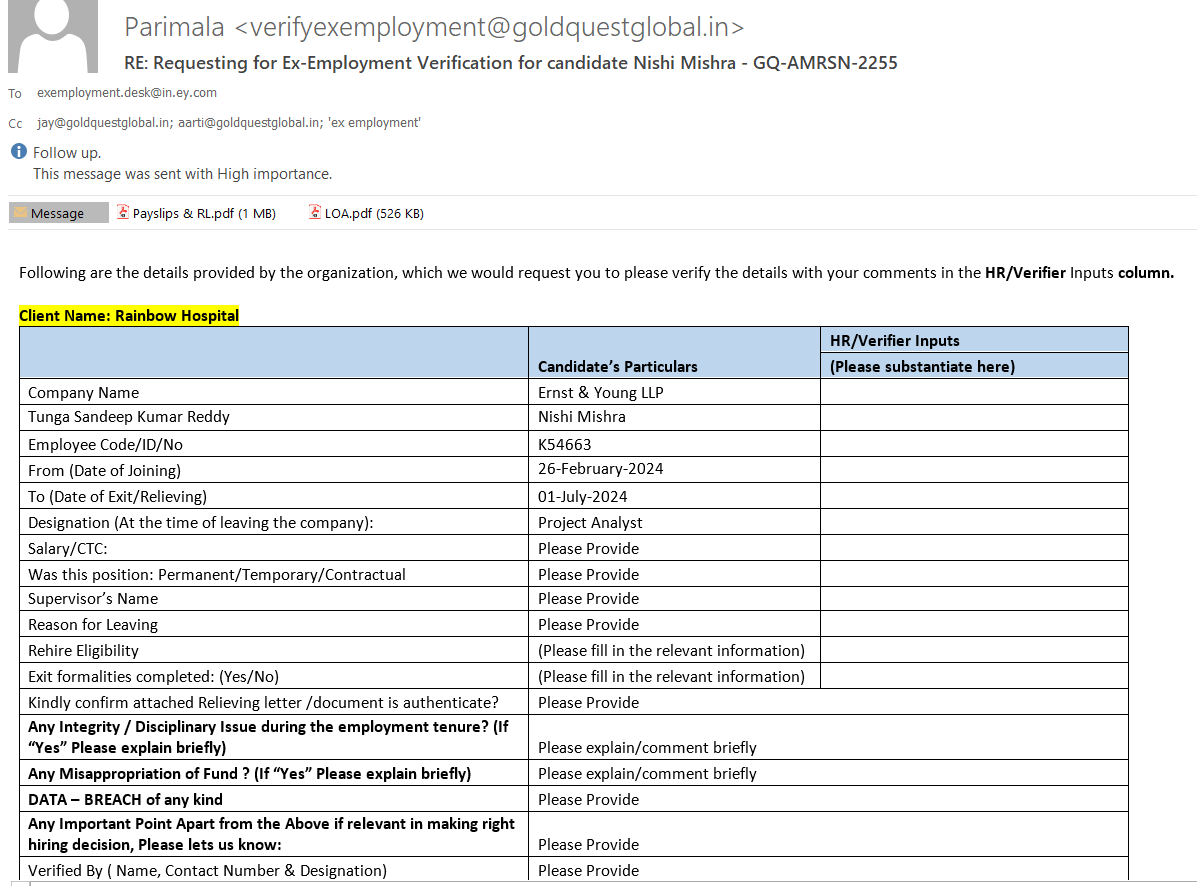
Task: Click the 'ex employment' Cc recipient
Action: pos(374,122)
